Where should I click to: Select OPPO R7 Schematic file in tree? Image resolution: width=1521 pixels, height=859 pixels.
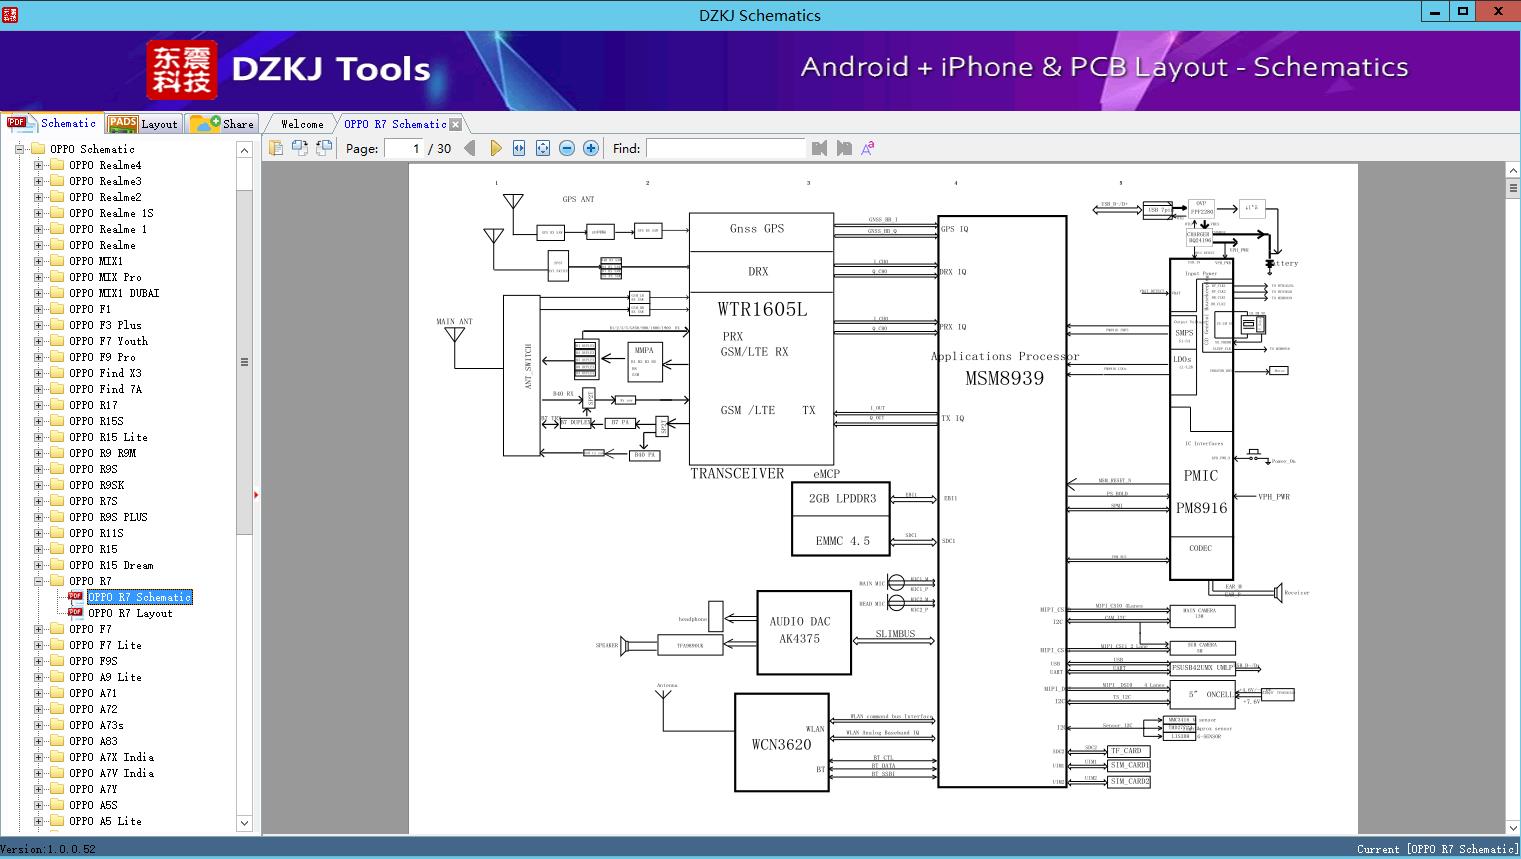139,597
